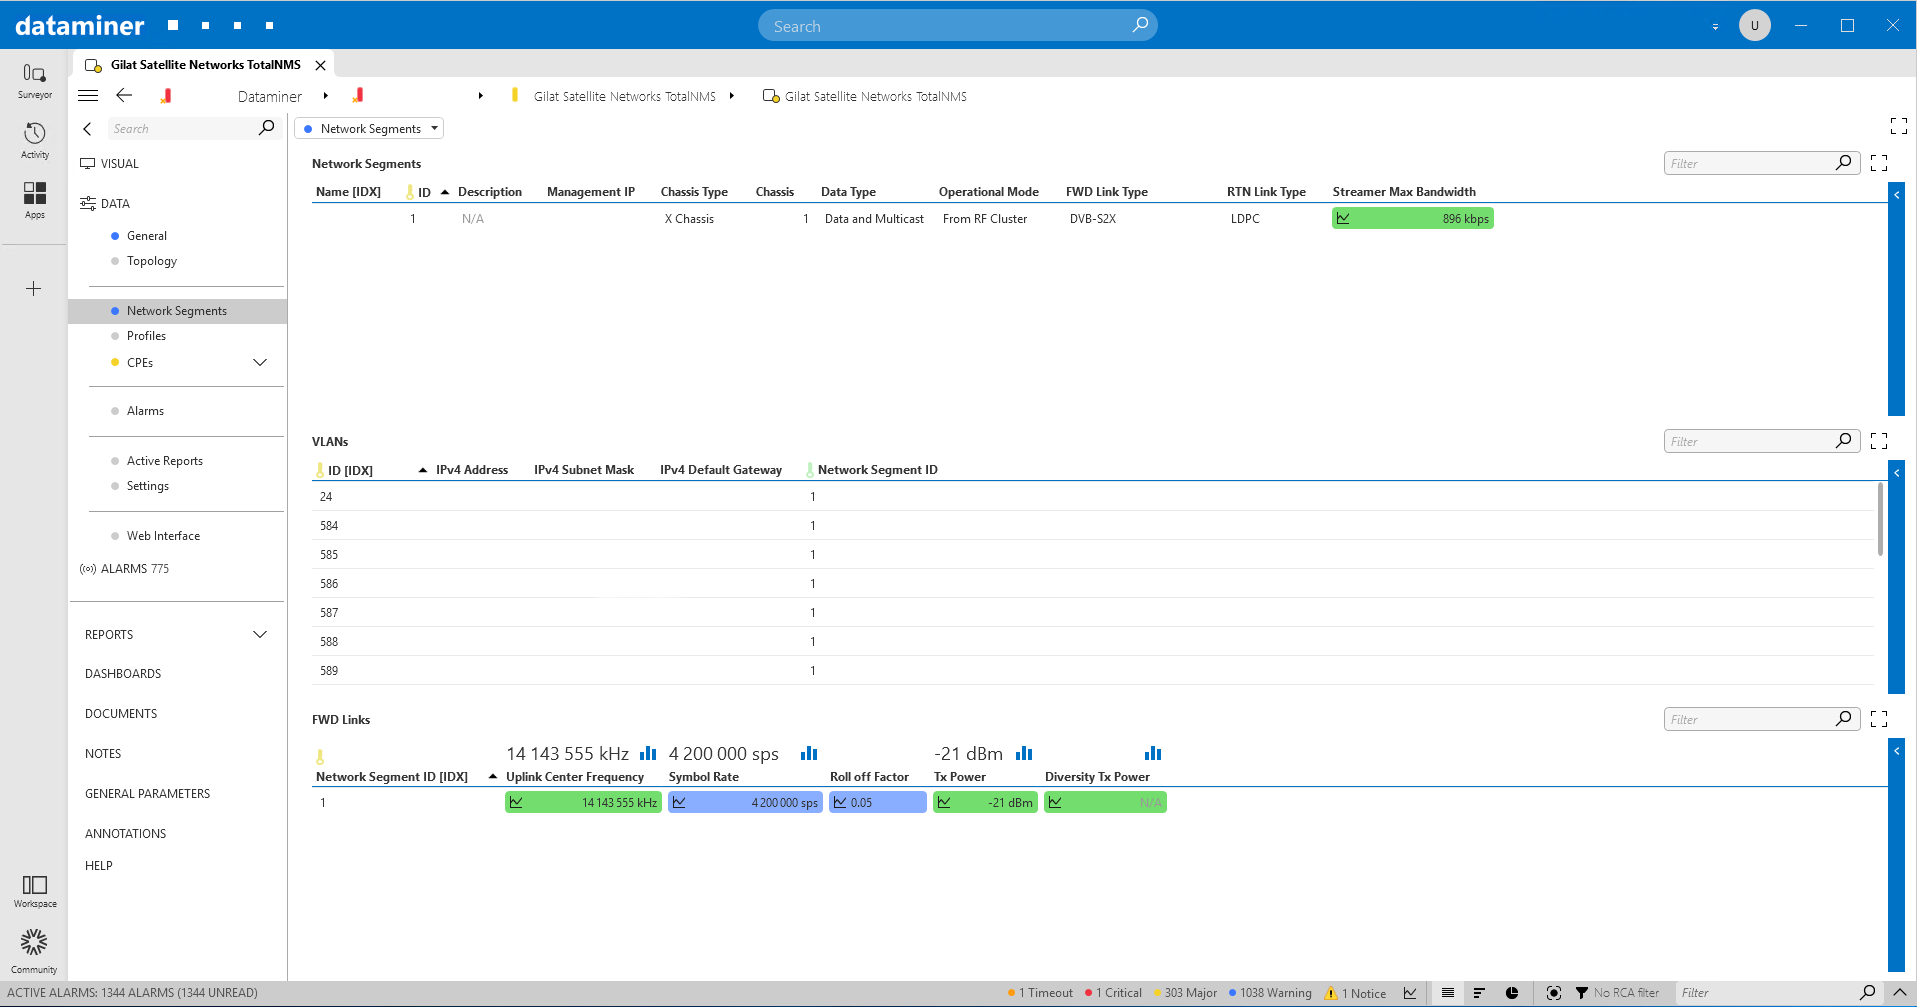The height and width of the screenshot is (1007, 1917).
Task: Collapse FWD Links side panel arrow
Action: coord(1896,751)
